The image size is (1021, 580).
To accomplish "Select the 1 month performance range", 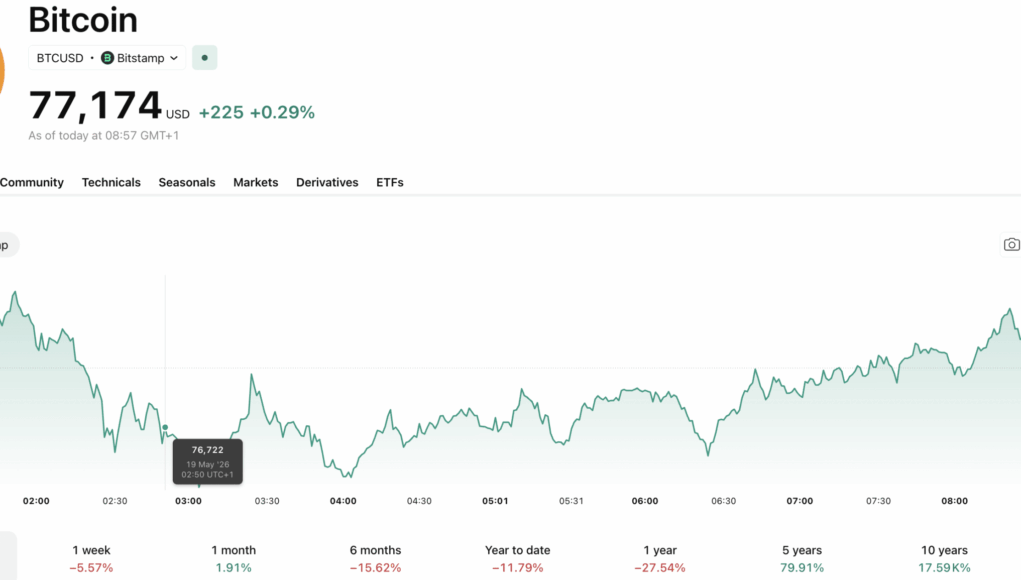I will click(234, 559).
